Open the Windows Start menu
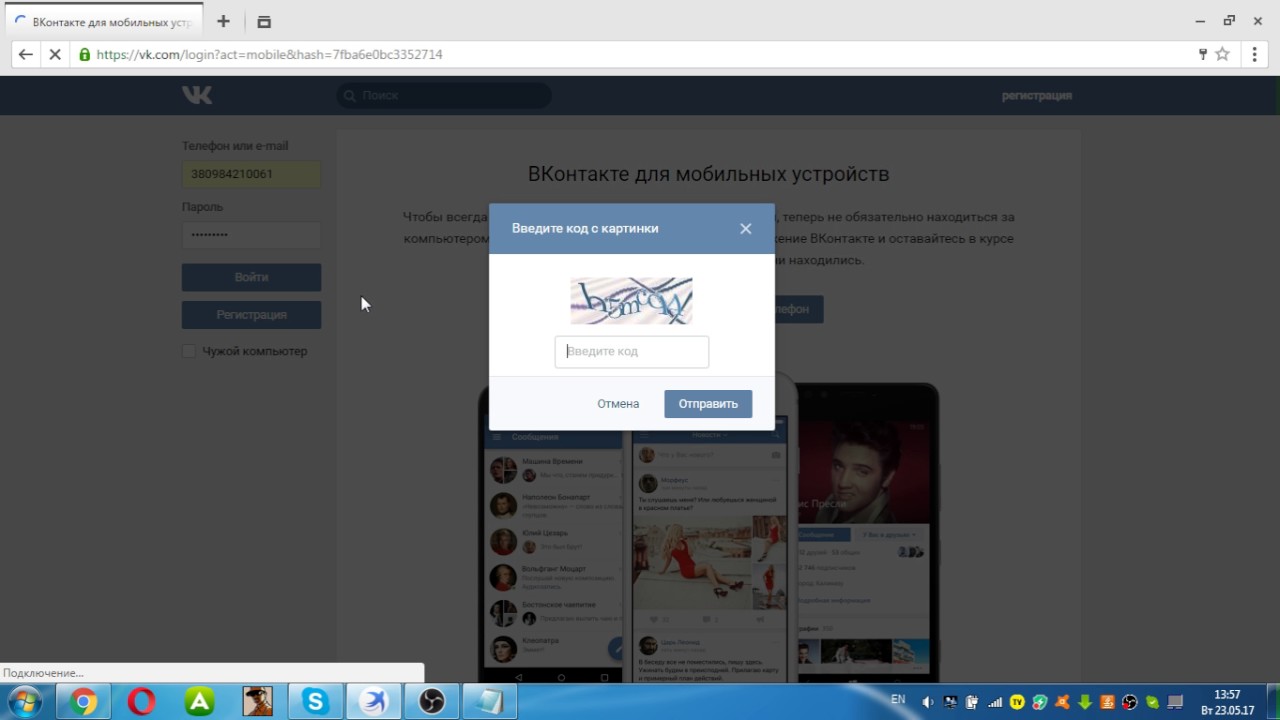1280x720 pixels. pos(25,702)
